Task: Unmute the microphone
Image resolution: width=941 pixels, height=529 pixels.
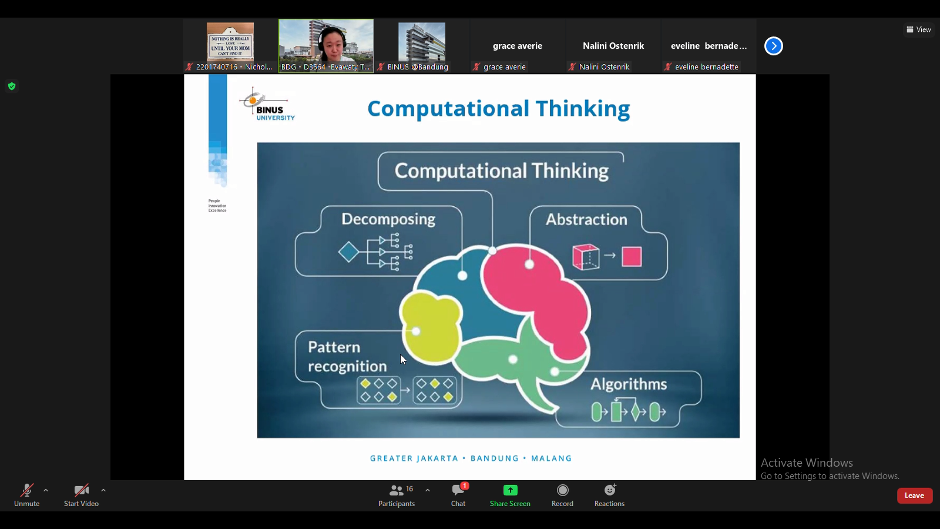Action: click(27, 491)
